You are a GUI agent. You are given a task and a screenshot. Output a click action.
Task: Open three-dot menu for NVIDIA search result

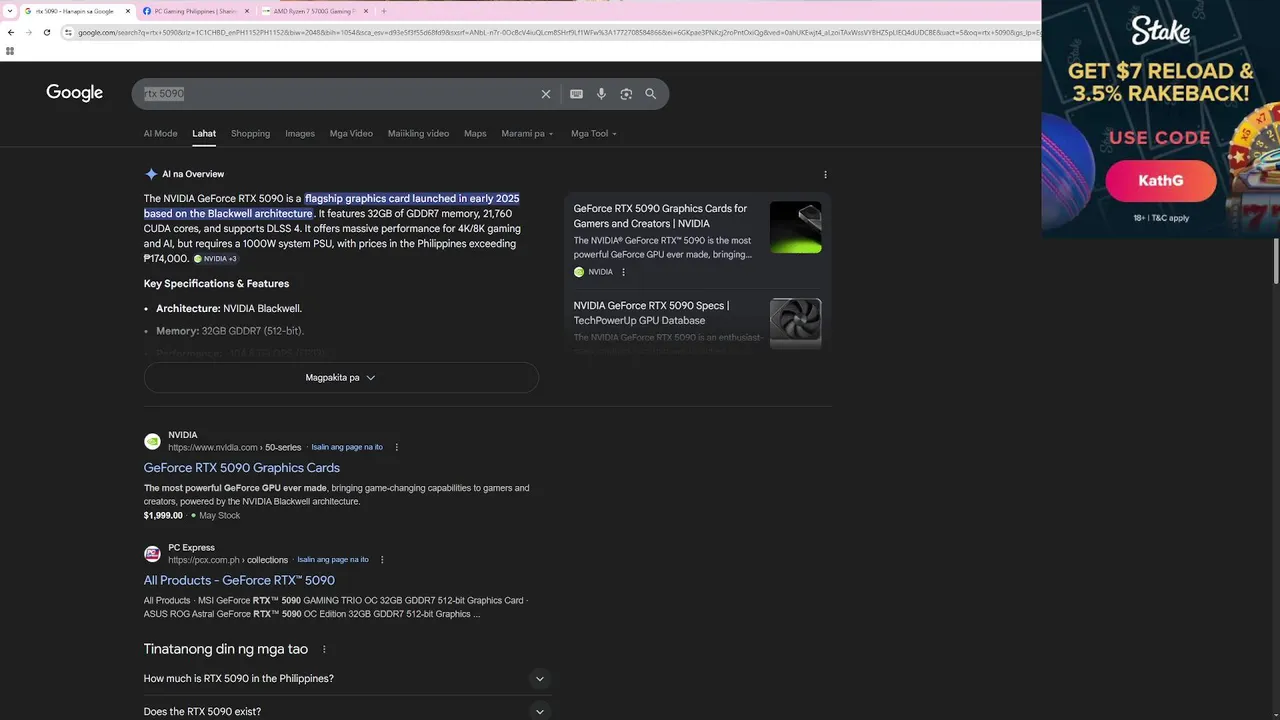(x=397, y=447)
